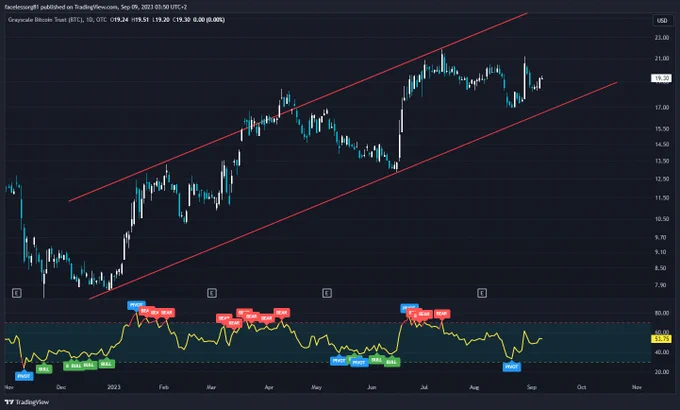Click the 14.50 price axis label
Image resolution: width=680 pixels, height=410 pixels.
tap(662, 144)
